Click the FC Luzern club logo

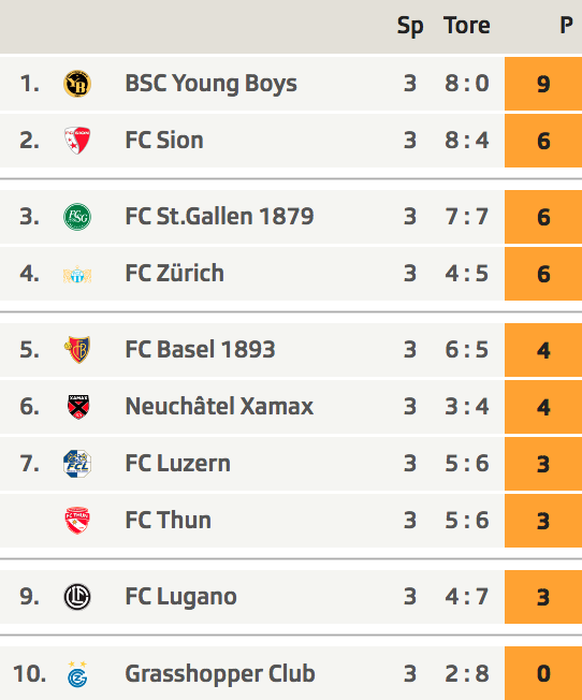click(77, 464)
